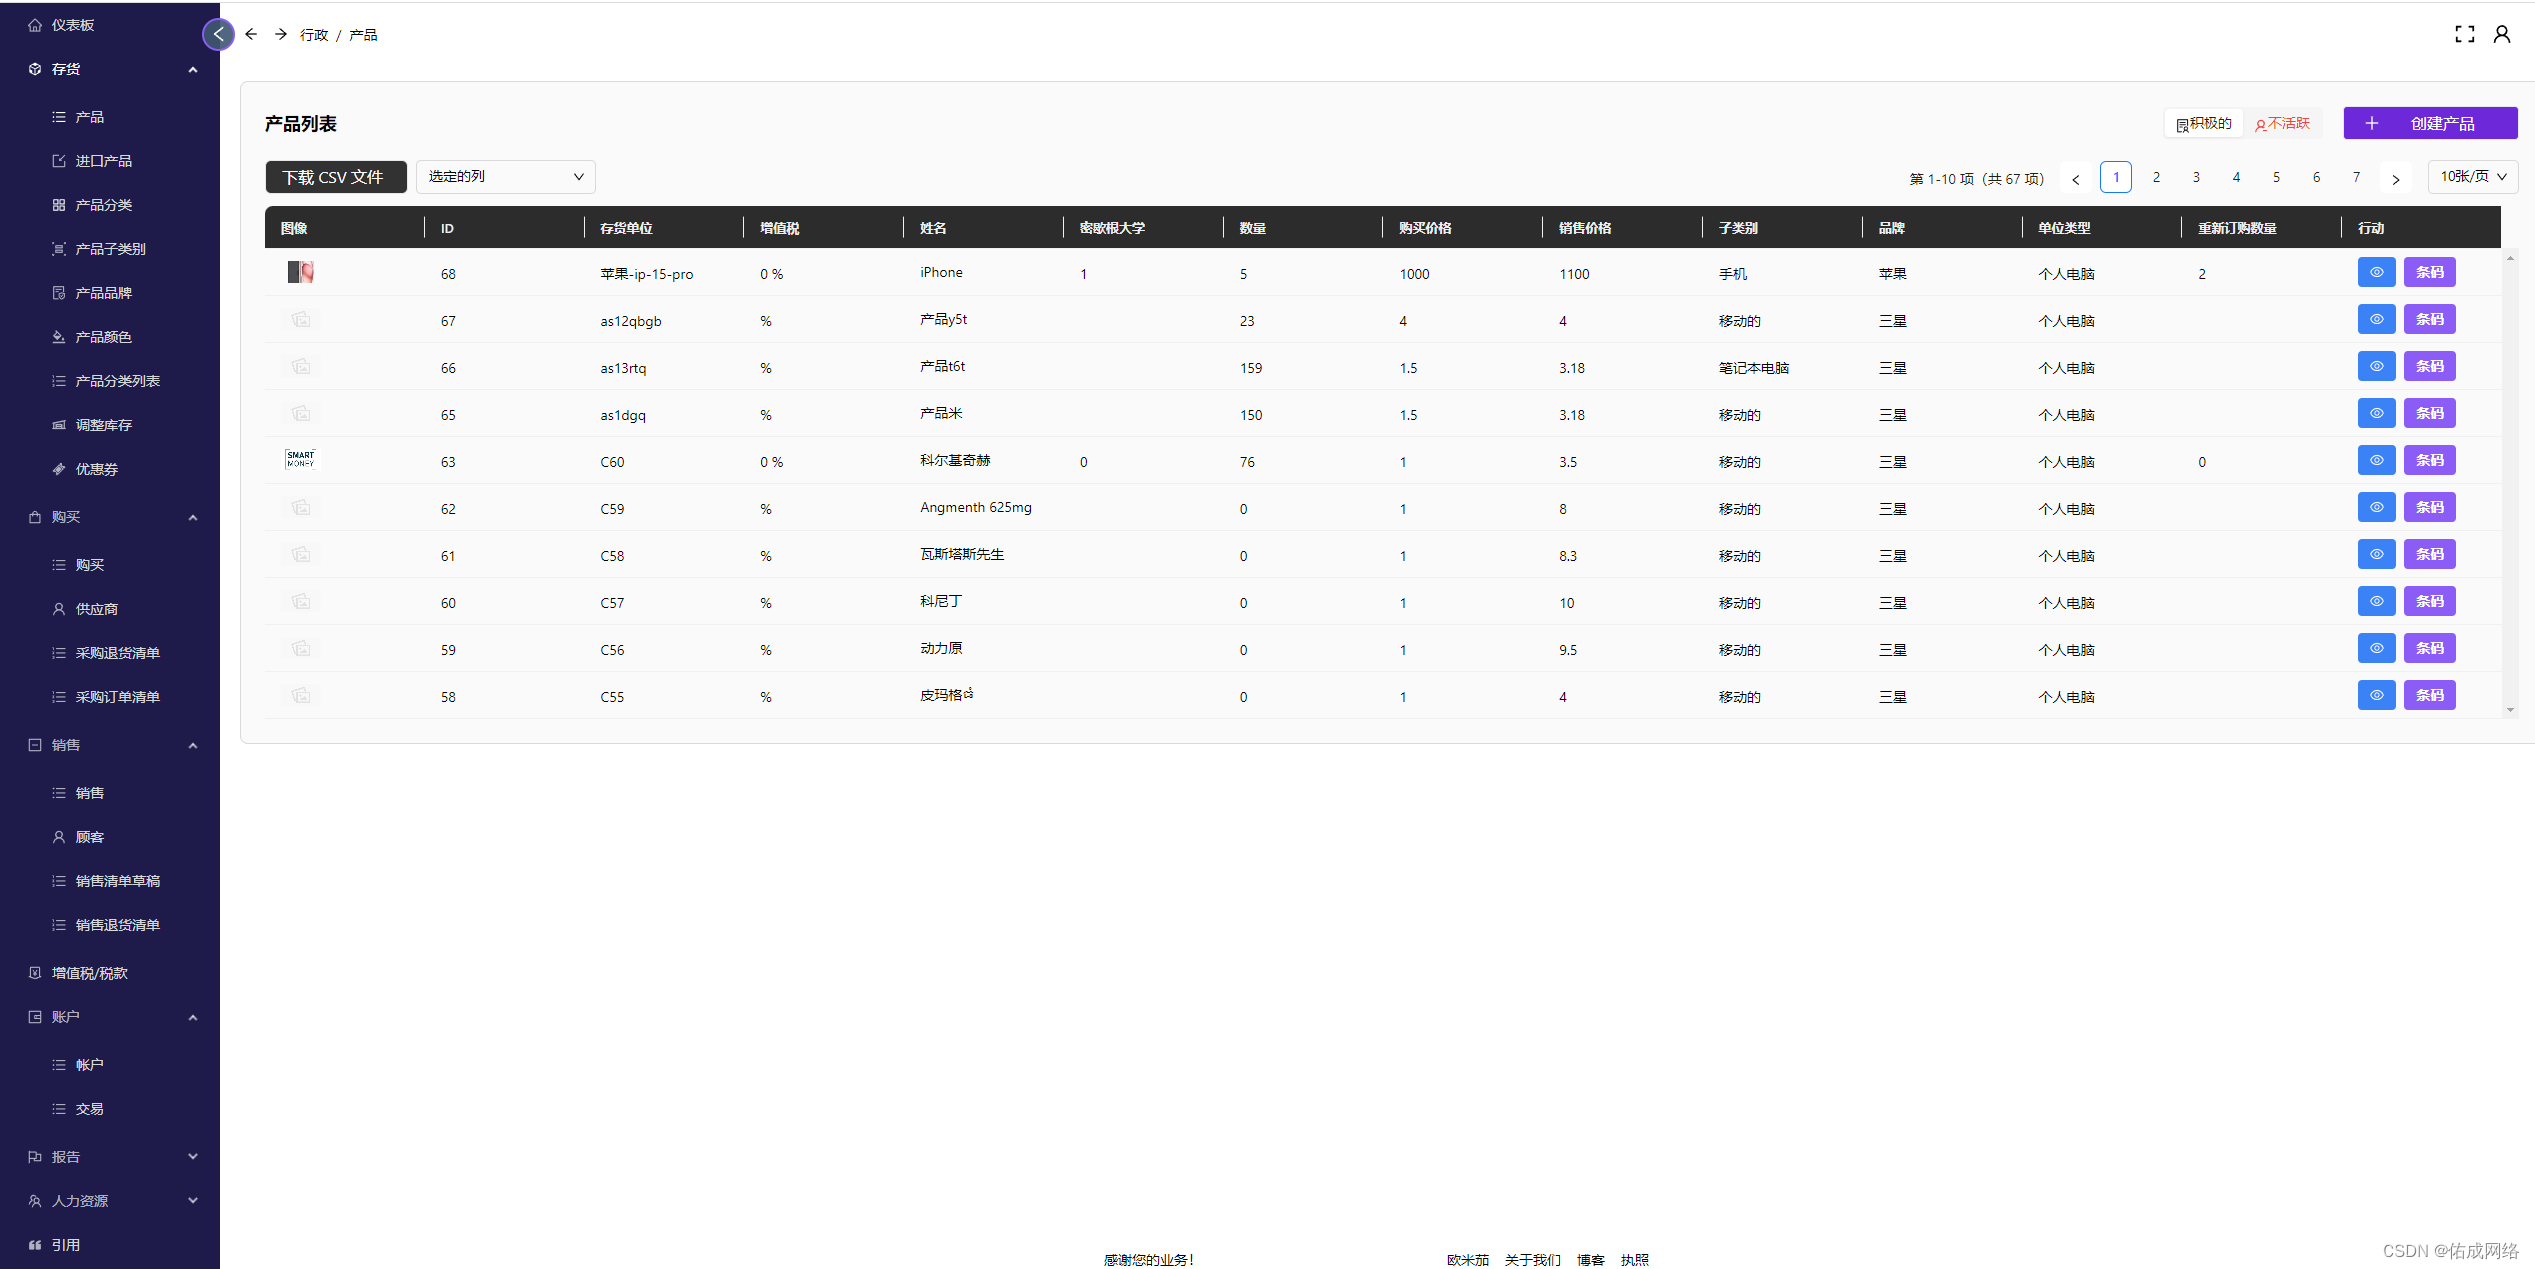Click the 下载 CSV 文件 button

coord(335,177)
